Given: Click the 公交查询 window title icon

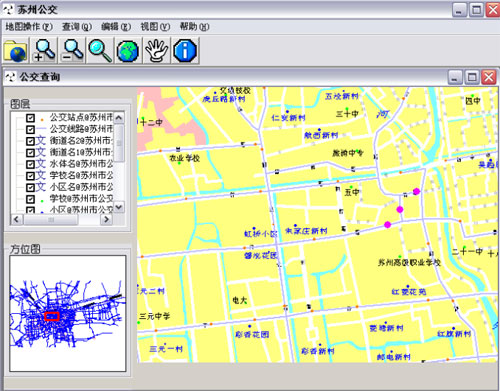Looking at the screenshot, I should pos(11,77).
